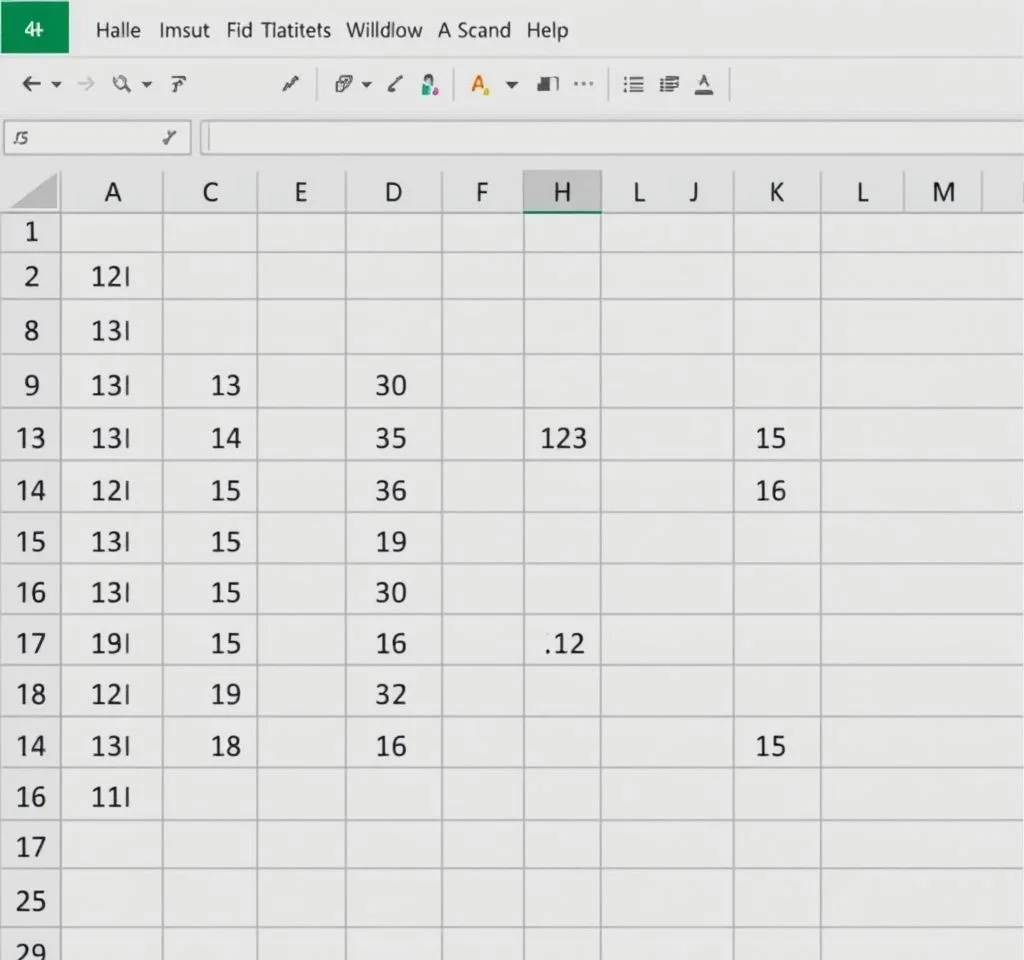Select the column K header

click(x=776, y=192)
